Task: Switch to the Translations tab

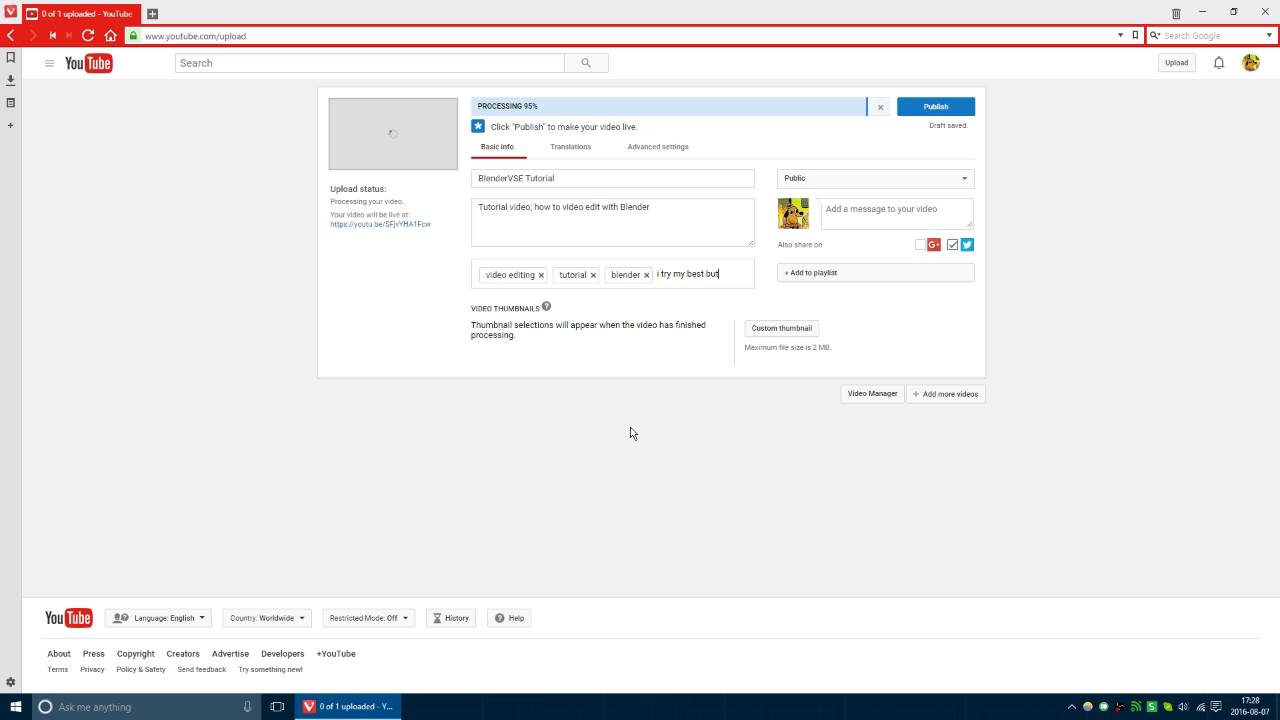Action: tap(570, 147)
